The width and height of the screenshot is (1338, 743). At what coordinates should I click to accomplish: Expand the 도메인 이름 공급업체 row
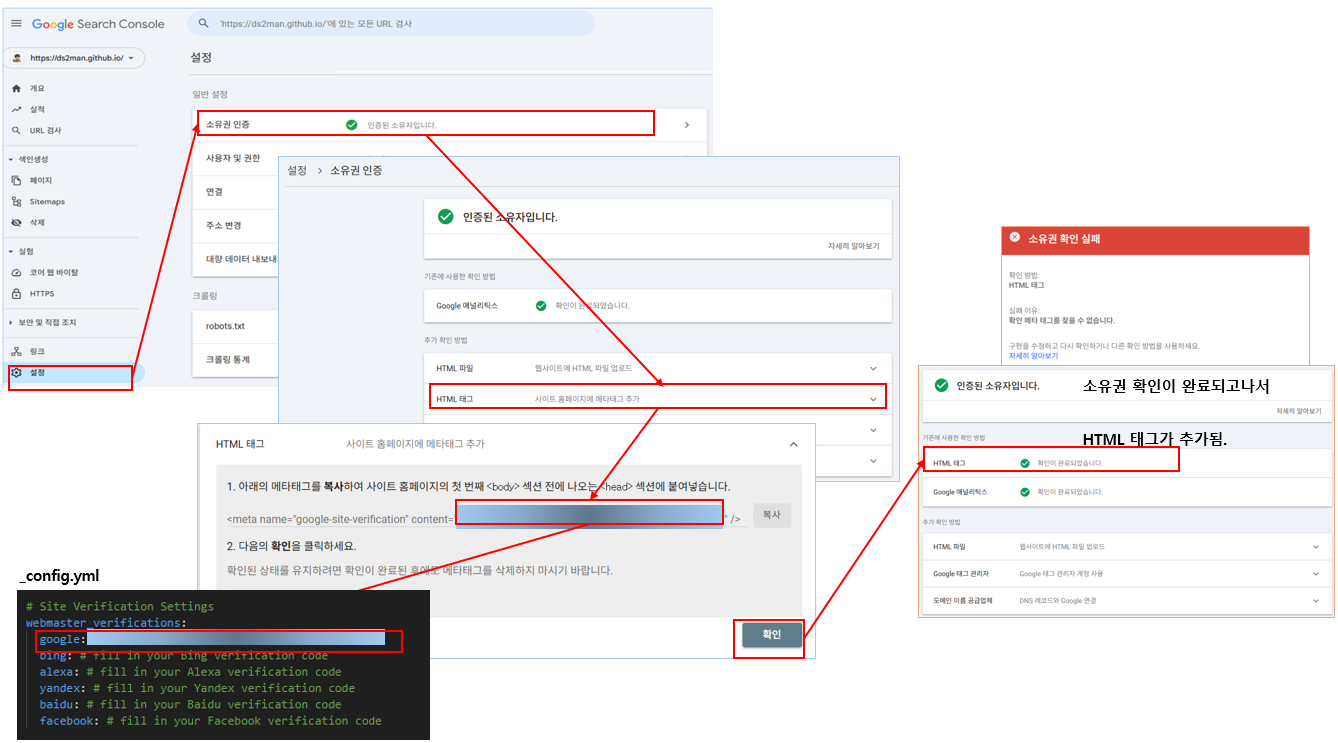1316,601
